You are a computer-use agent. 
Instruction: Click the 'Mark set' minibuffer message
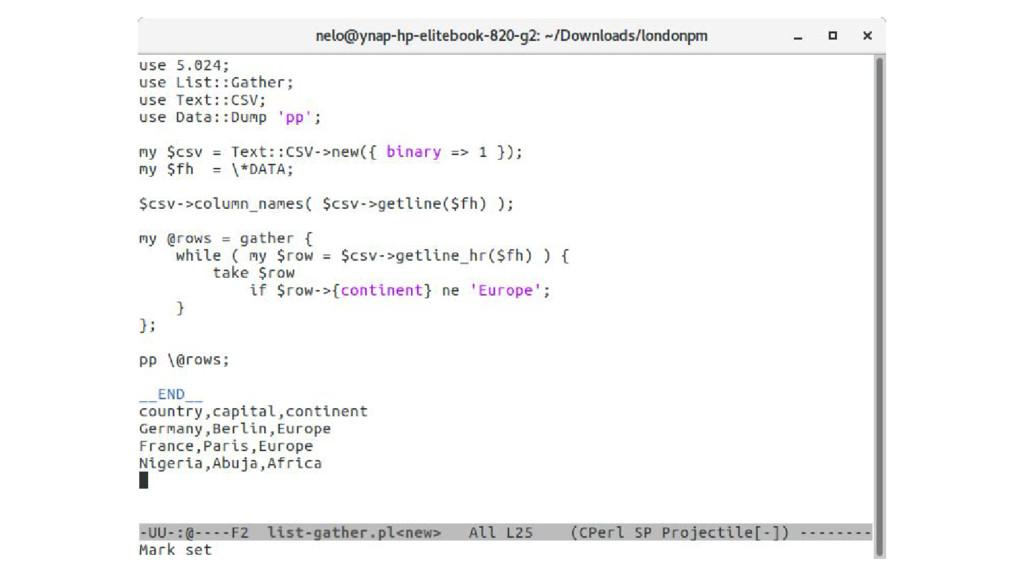point(175,550)
